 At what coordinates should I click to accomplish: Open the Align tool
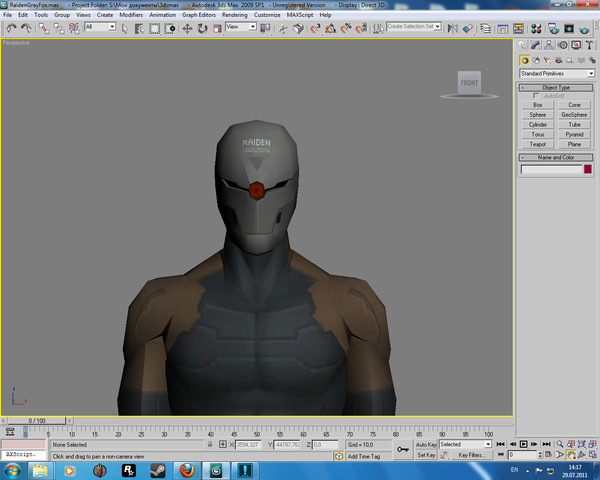467,29
